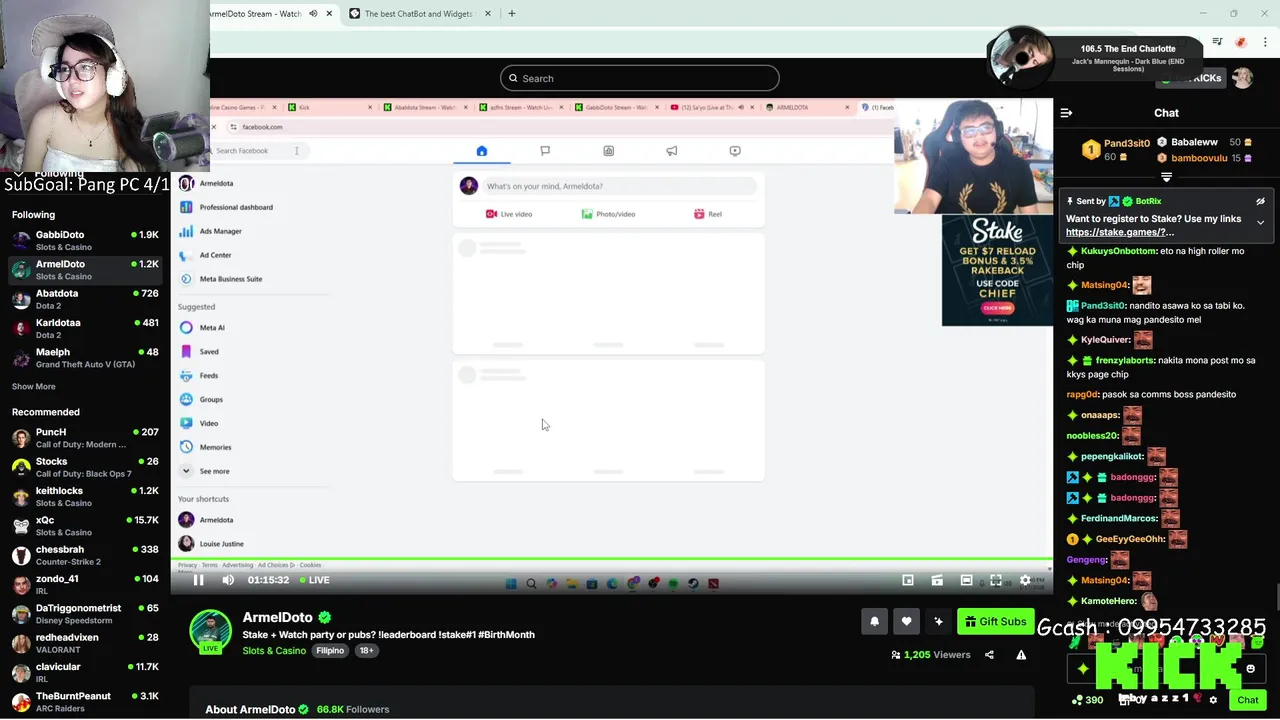Toggle notification bell for ArmelDoto
The width and height of the screenshot is (1280, 720).
(874, 622)
